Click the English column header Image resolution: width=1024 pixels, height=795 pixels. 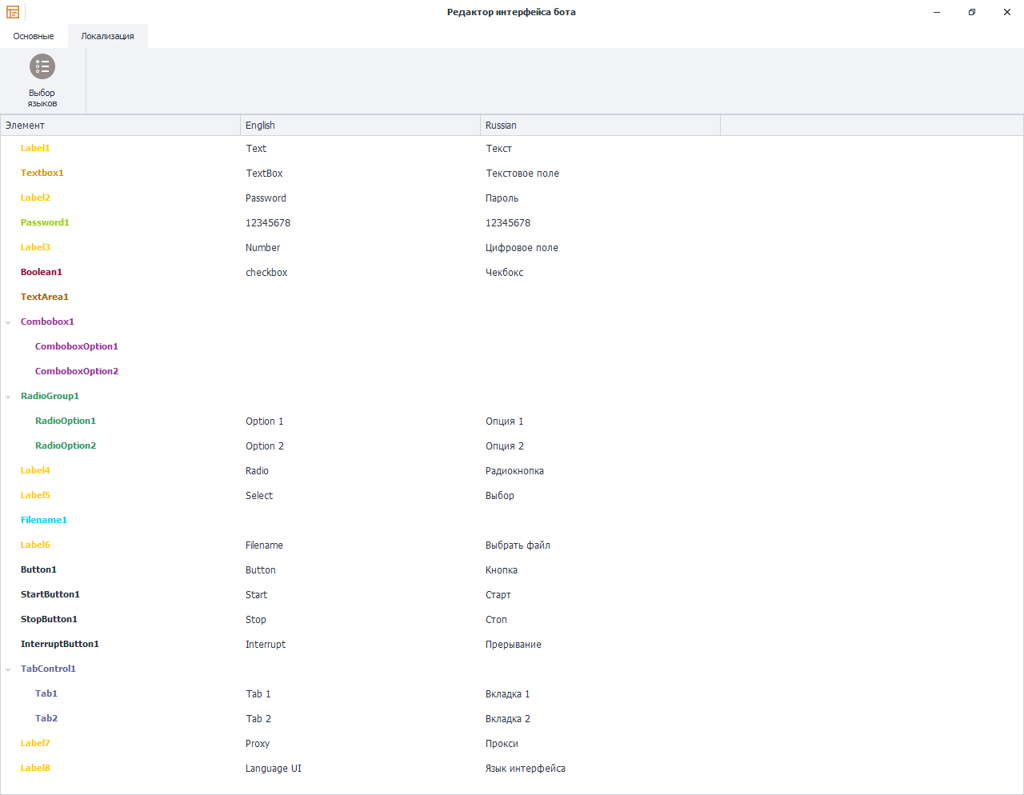[360, 125]
